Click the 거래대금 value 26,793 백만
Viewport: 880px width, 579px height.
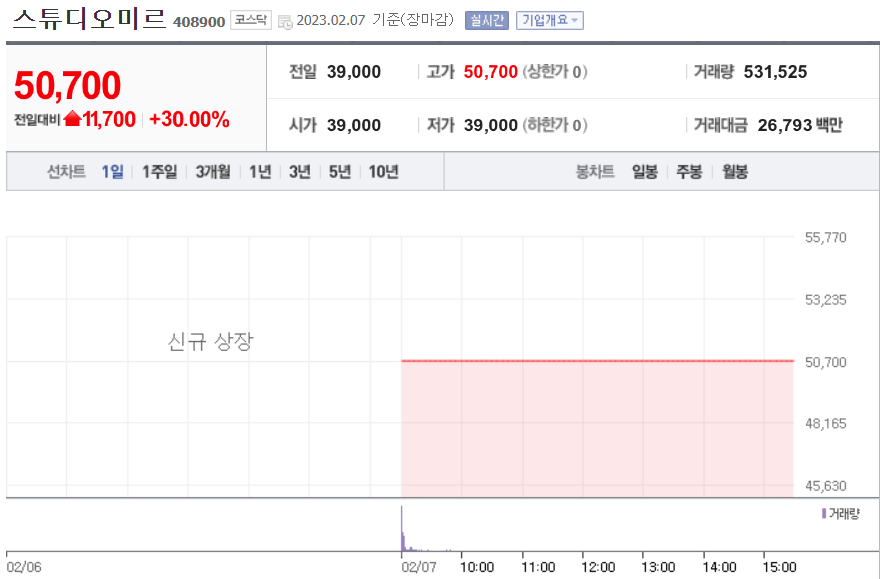click(x=800, y=125)
